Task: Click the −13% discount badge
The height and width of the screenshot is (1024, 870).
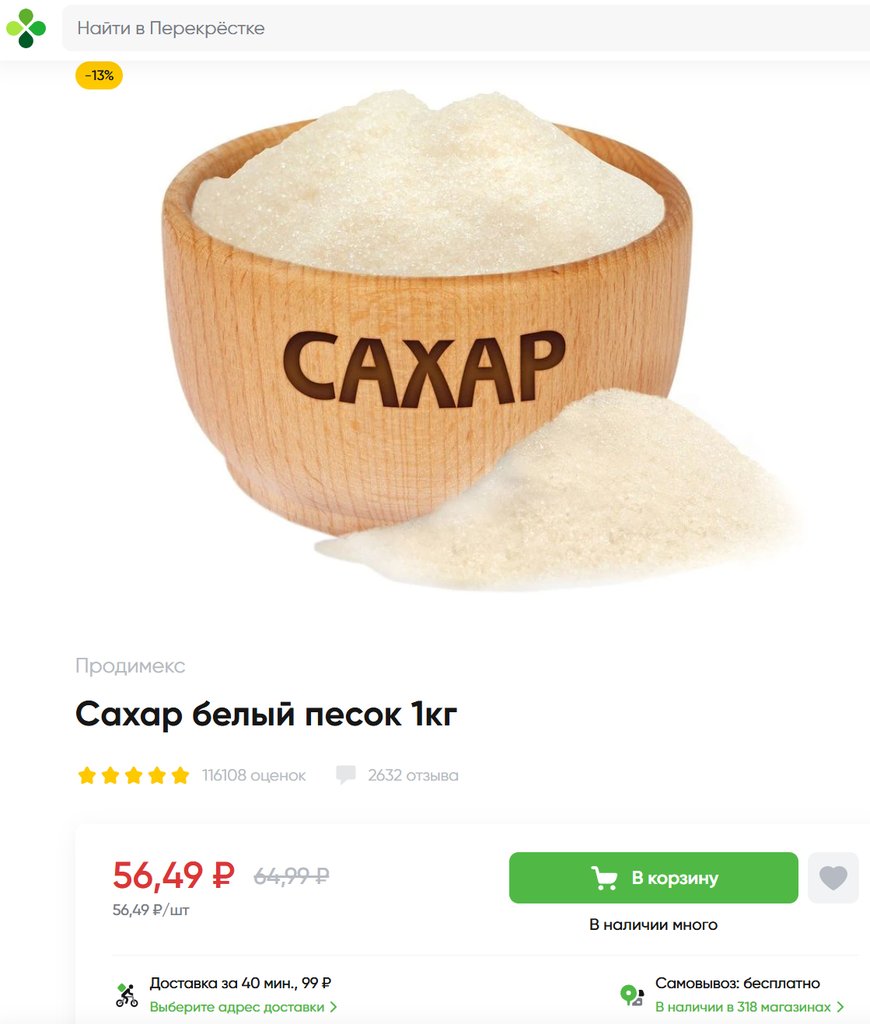Action: 99,76
